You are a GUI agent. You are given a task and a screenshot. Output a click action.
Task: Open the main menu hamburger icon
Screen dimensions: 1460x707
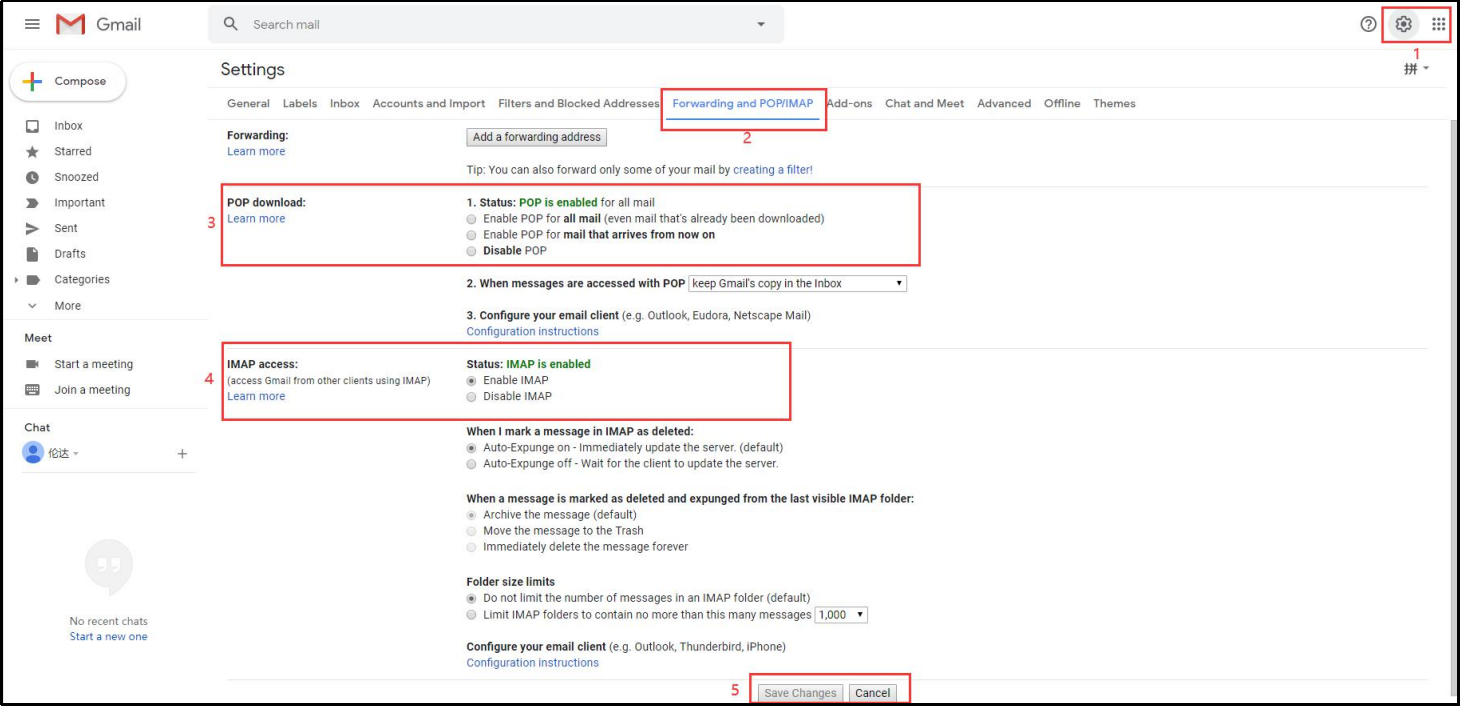[x=32, y=25]
